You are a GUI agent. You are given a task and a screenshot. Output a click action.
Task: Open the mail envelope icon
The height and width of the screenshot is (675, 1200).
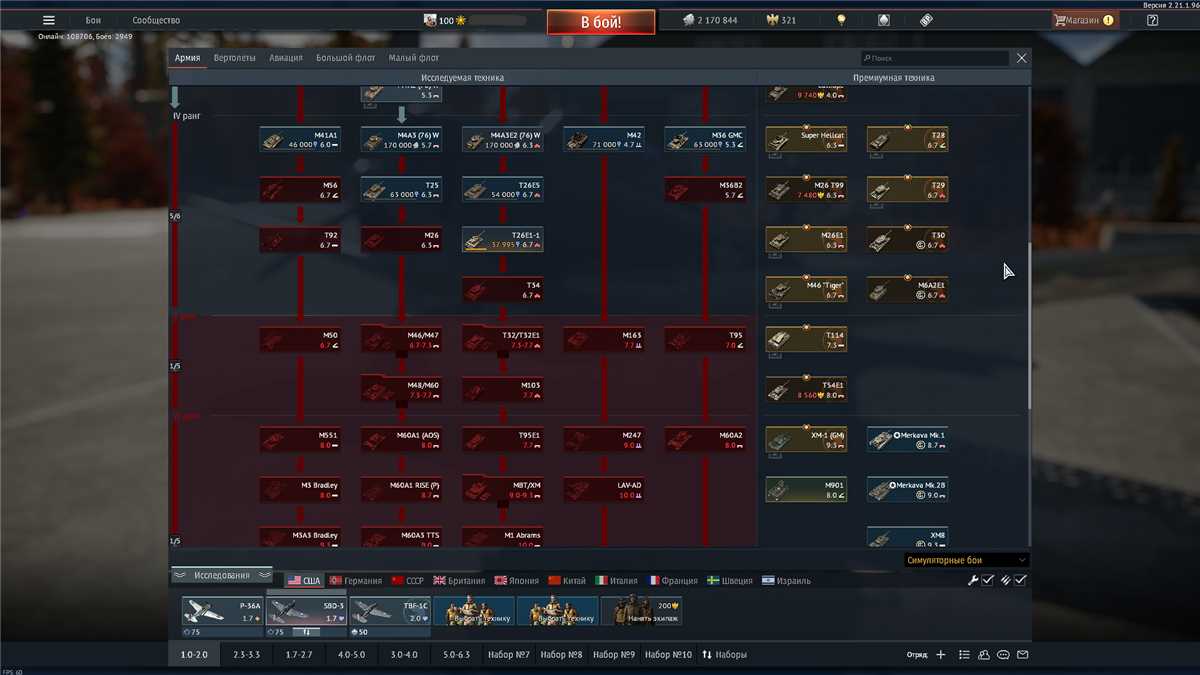1023,655
